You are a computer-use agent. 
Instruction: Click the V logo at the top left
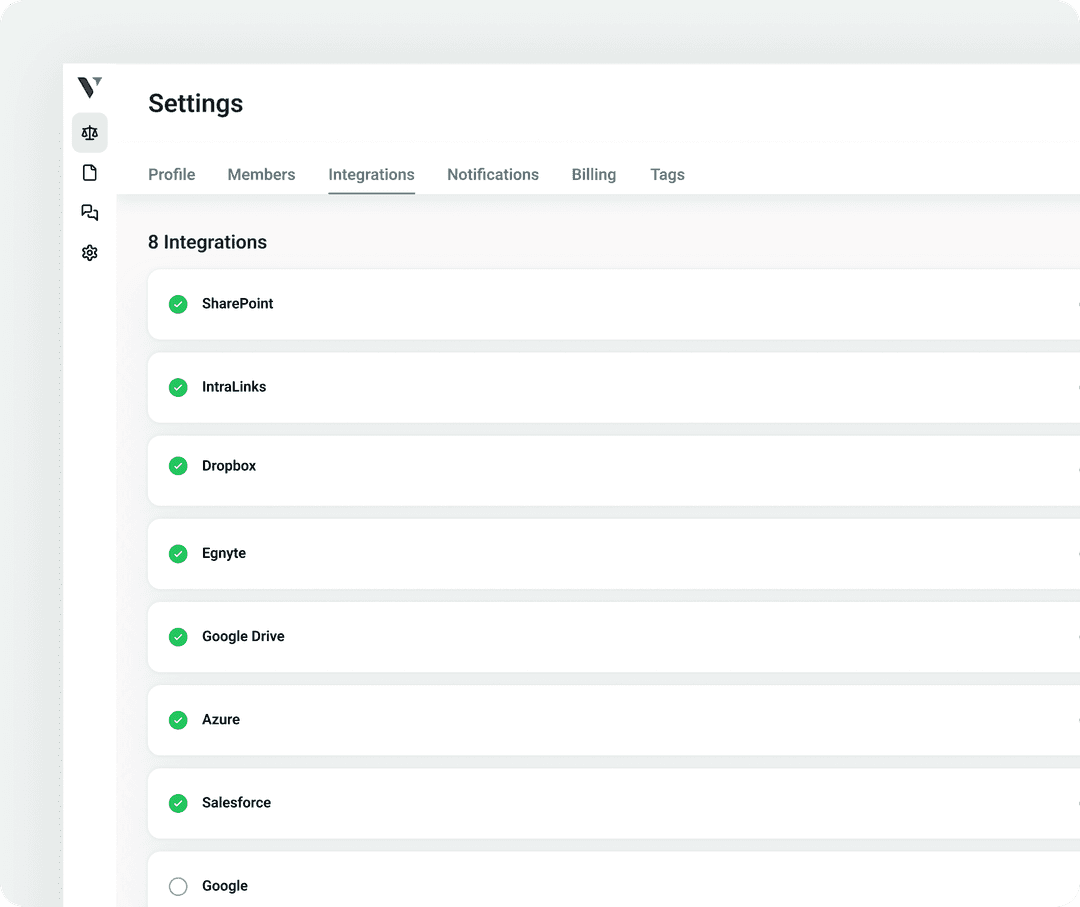[89, 88]
